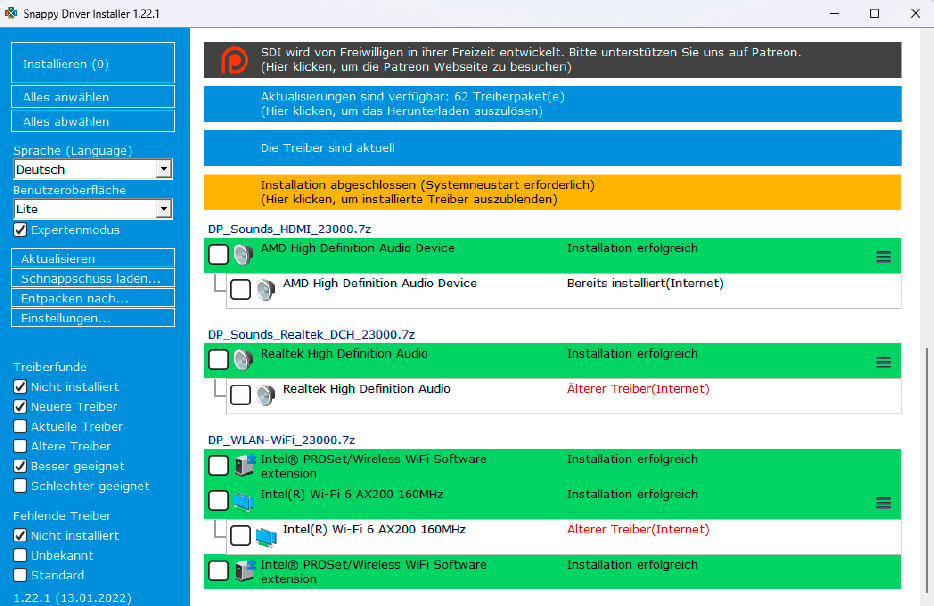Open Einstellungen settings

tap(93, 318)
